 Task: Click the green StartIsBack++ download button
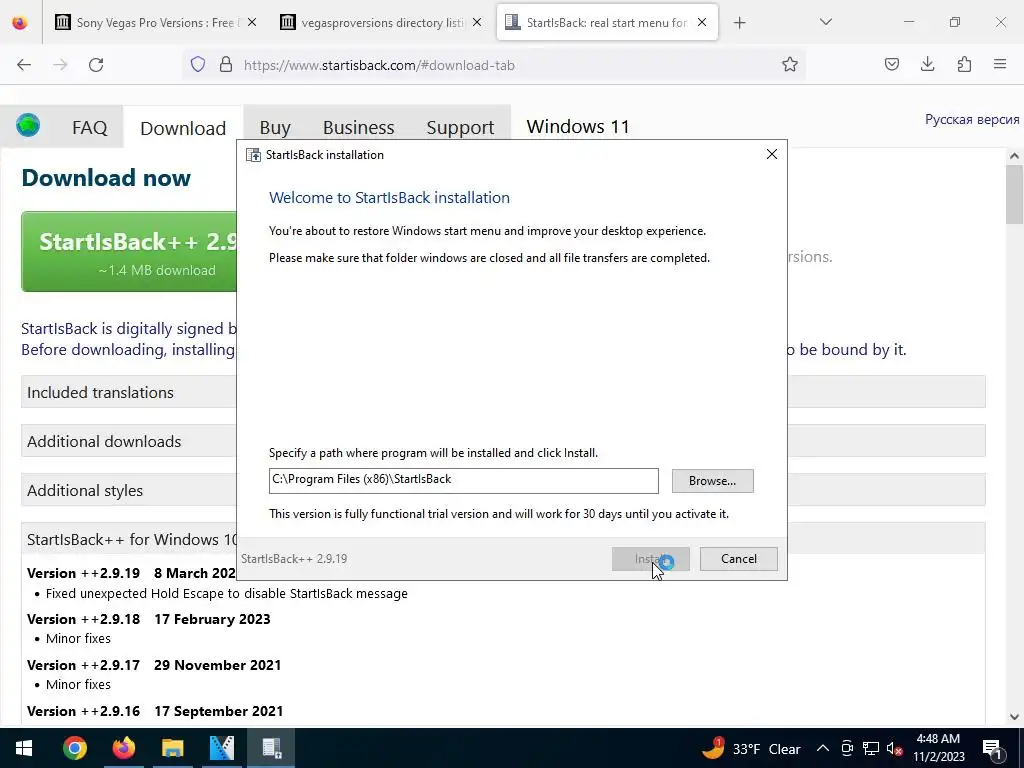pyautogui.click(x=129, y=251)
